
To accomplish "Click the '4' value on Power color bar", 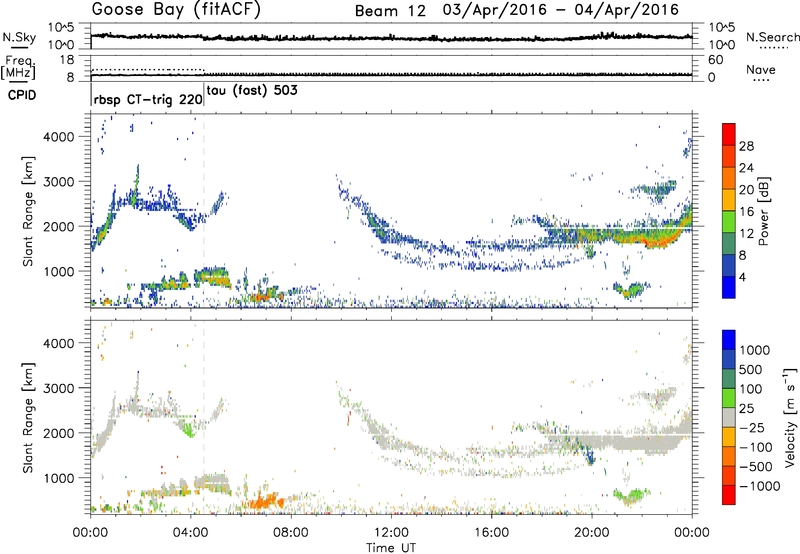I will point(742,277).
